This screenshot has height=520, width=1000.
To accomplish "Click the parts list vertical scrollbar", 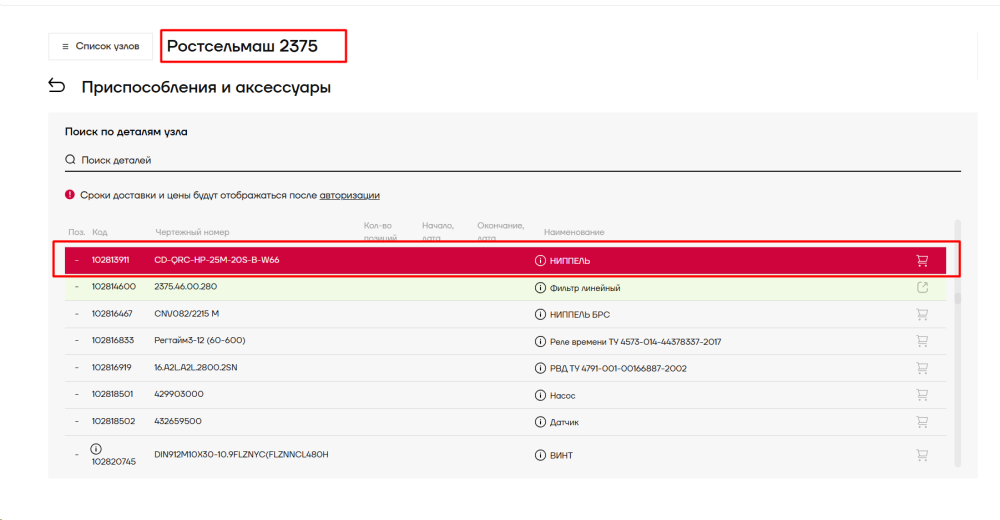I will click(957, 343).
